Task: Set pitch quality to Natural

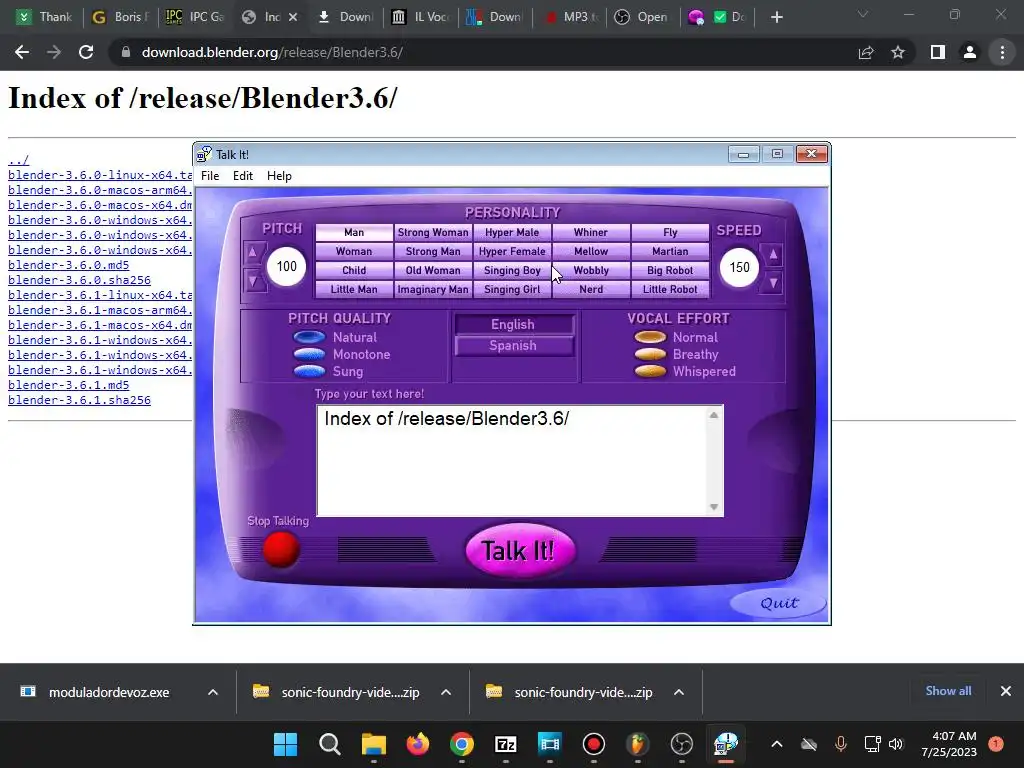Action: 309,337
